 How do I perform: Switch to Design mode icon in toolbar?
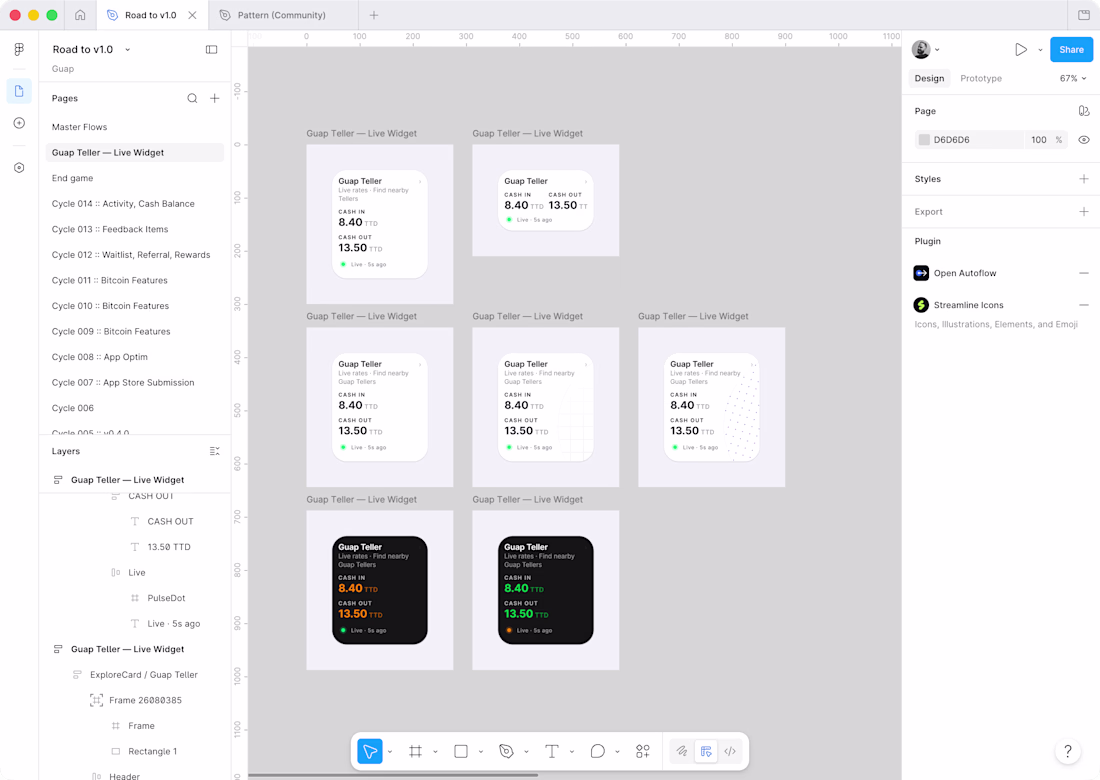click(x=706, y=751)
